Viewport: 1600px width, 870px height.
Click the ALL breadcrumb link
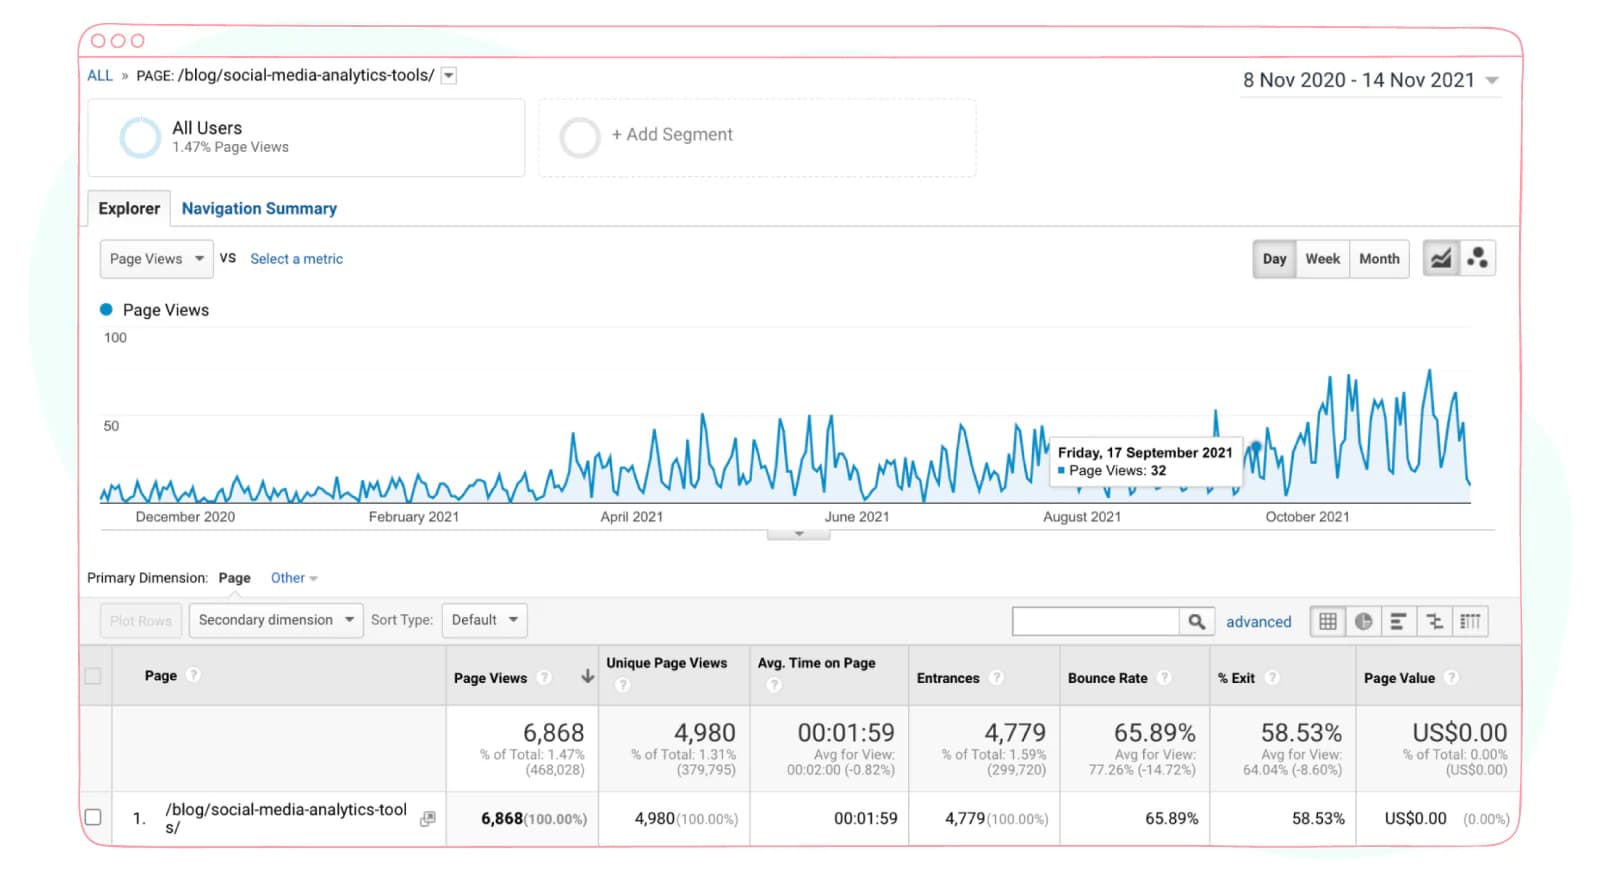pos(100,75)
